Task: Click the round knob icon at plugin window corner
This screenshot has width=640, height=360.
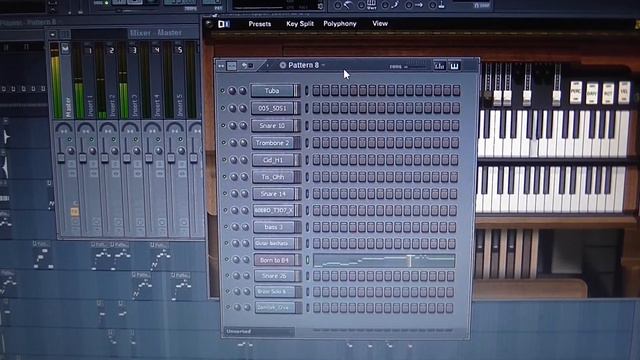Action: [209, 24]
